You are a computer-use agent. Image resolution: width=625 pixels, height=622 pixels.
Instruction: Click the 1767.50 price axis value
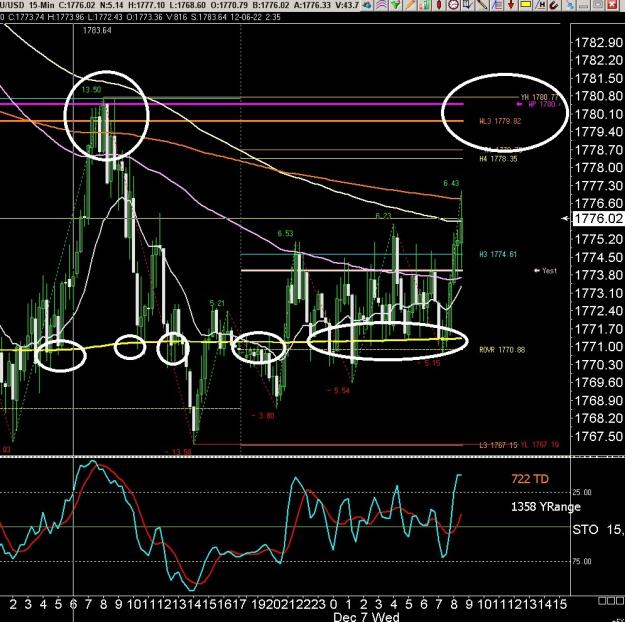[598, 436]
